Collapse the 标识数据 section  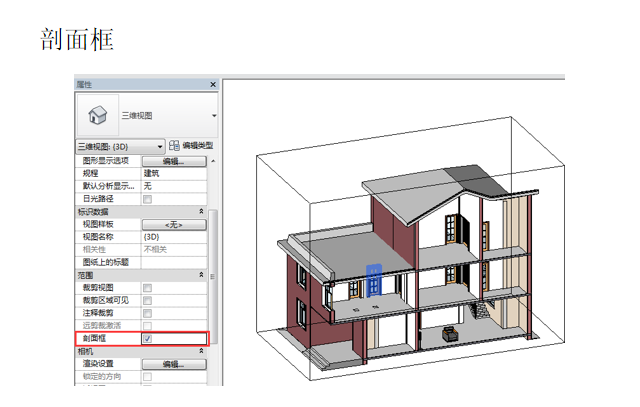tap(202, 212)
